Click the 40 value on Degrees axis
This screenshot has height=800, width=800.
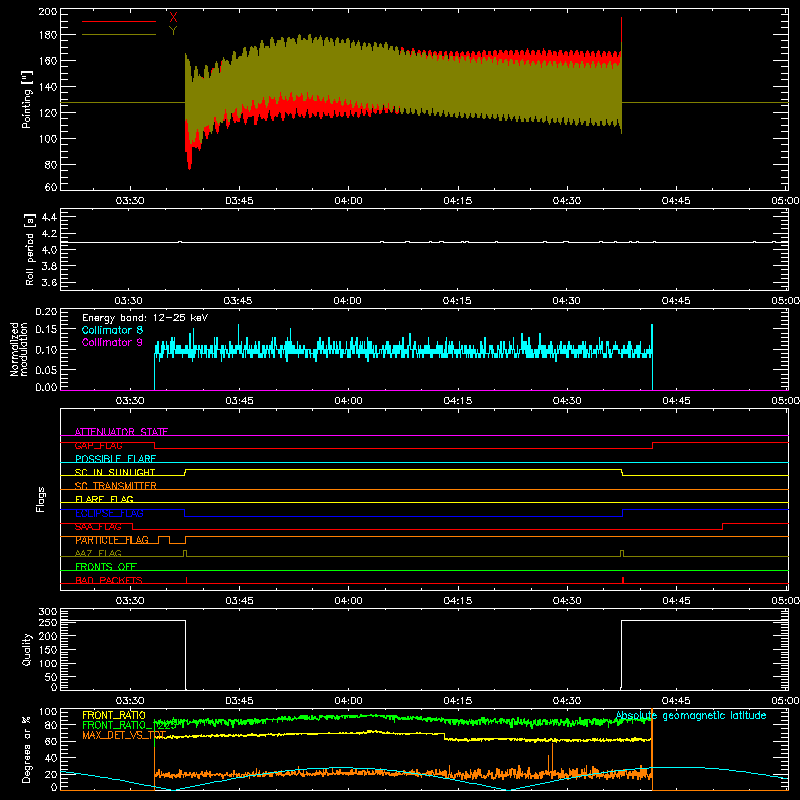click(51, 758)
